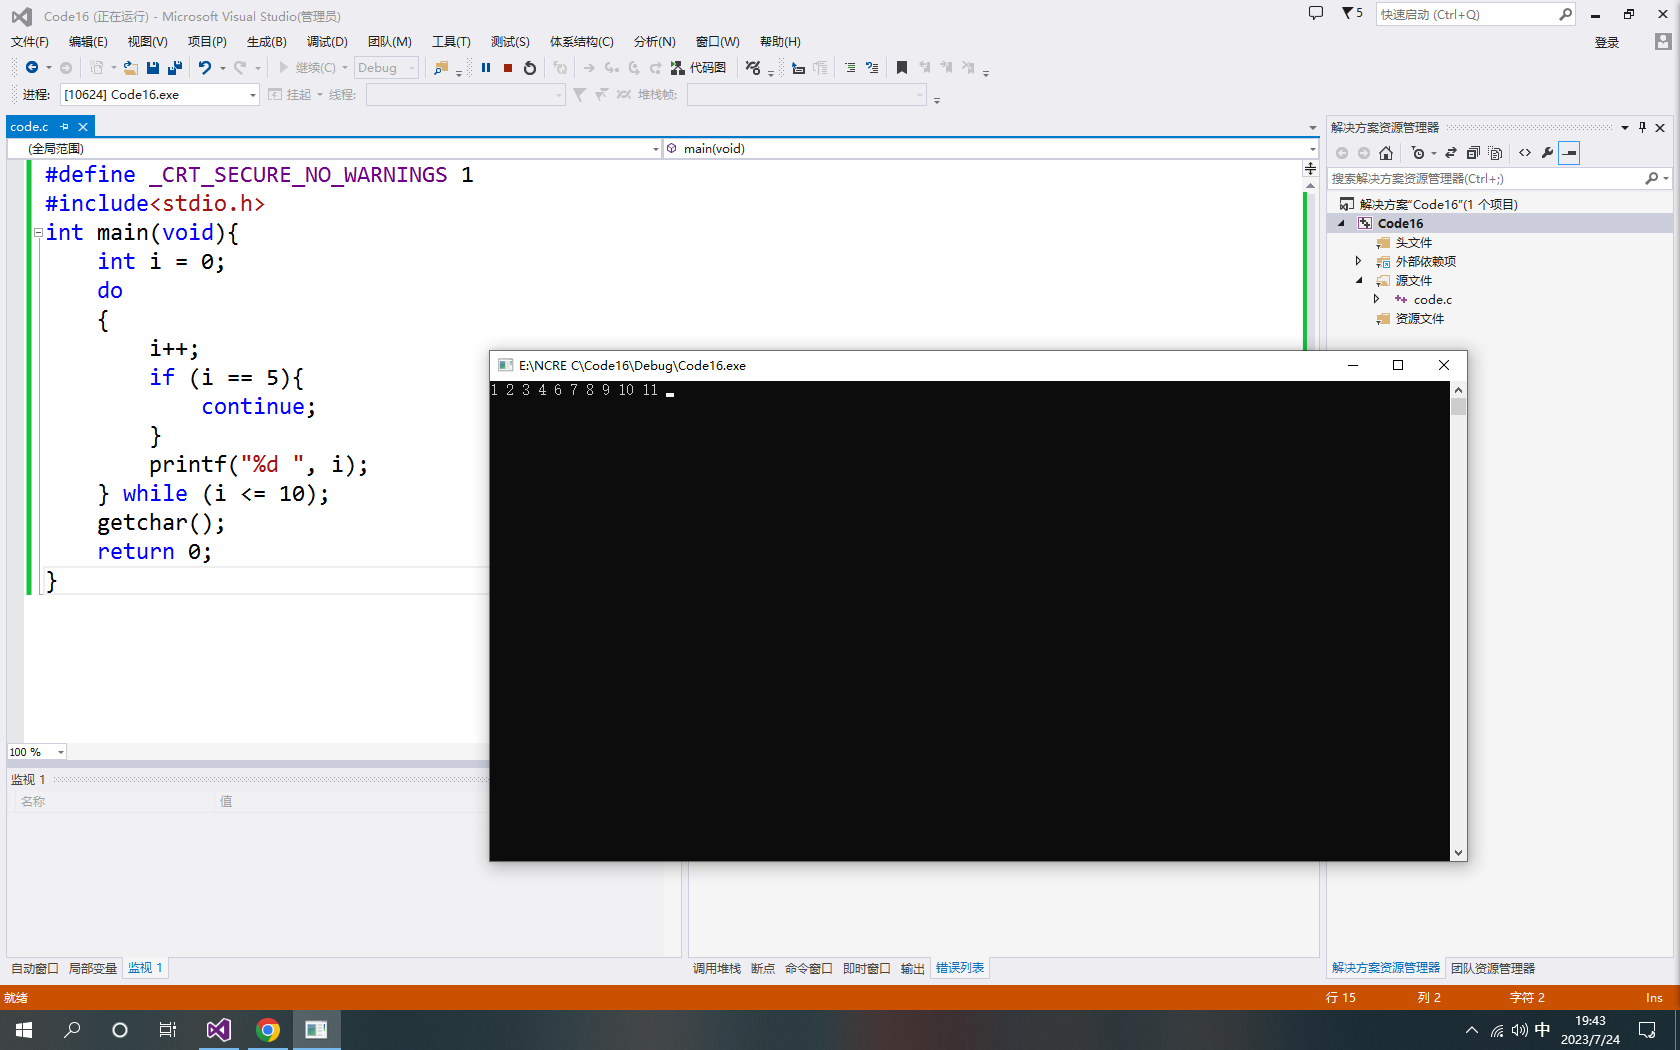Save code.c with the floppy disk icon
The height and width of the screenshot is (1050, 1680).
(153, 68)
